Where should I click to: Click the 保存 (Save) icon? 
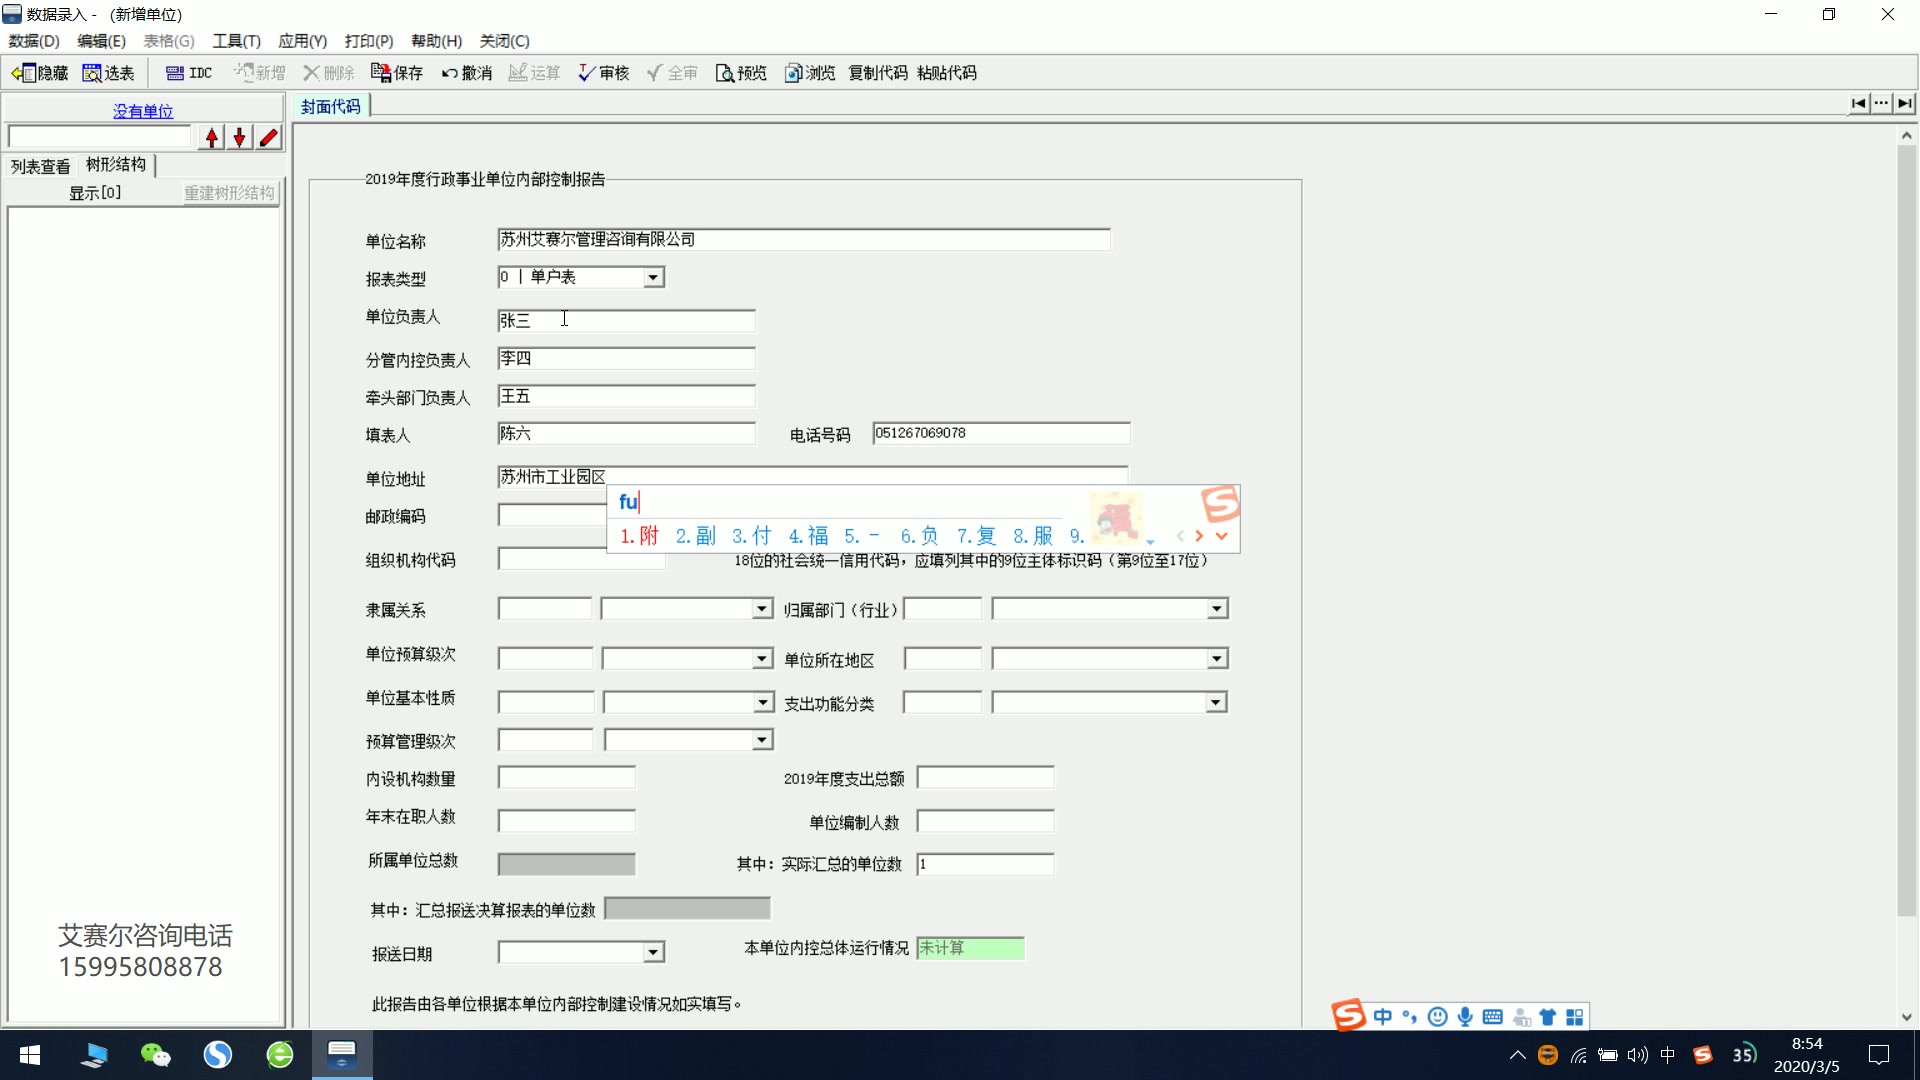(x=402, y=73)
